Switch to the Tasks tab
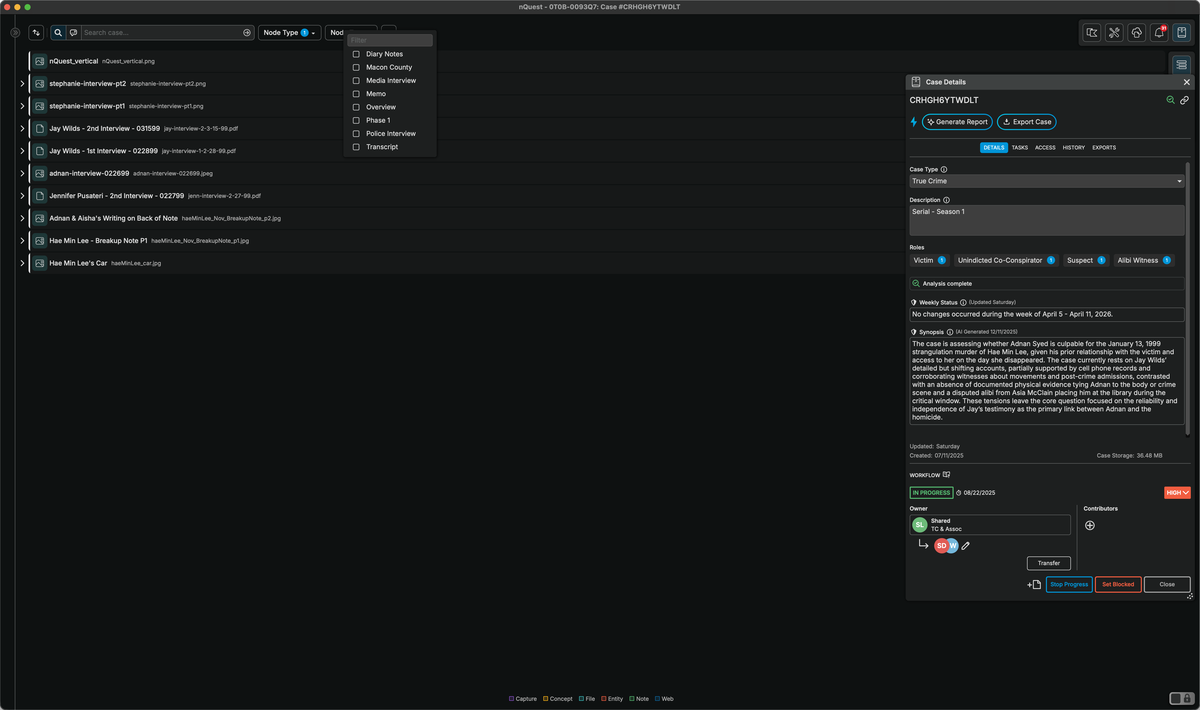 (1019, 147)
